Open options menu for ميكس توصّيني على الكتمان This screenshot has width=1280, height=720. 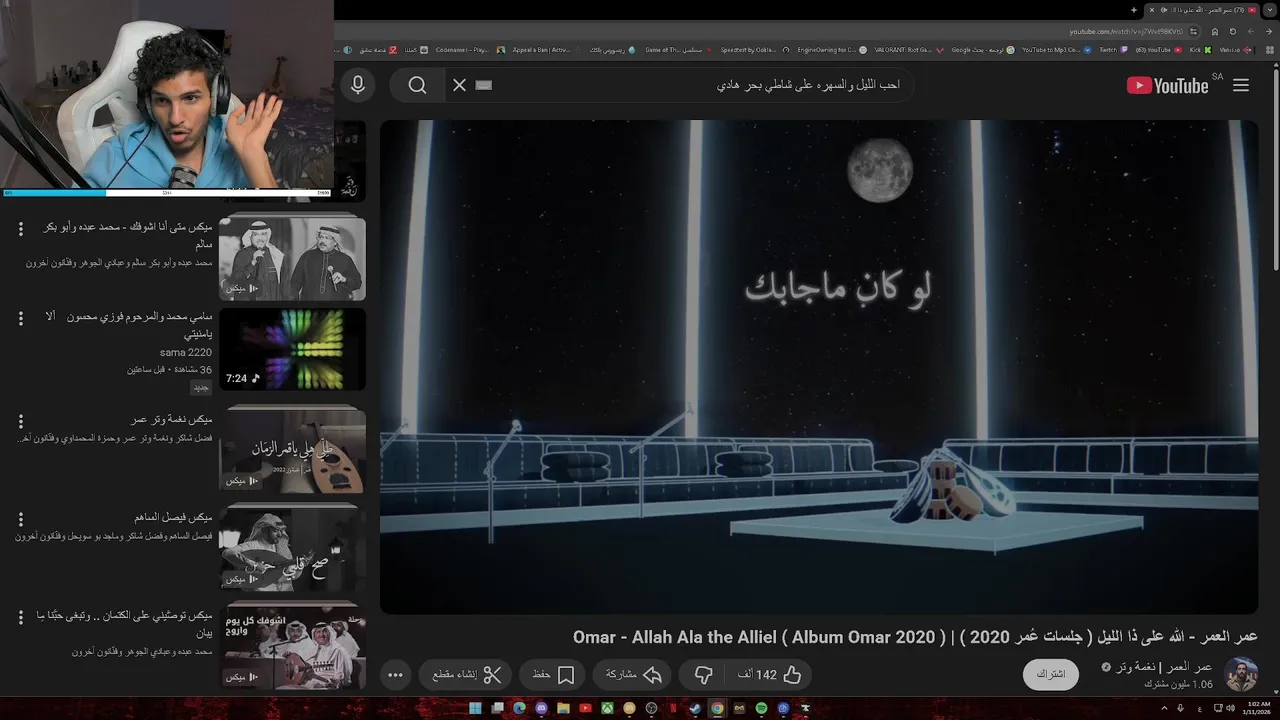[20, 617]
